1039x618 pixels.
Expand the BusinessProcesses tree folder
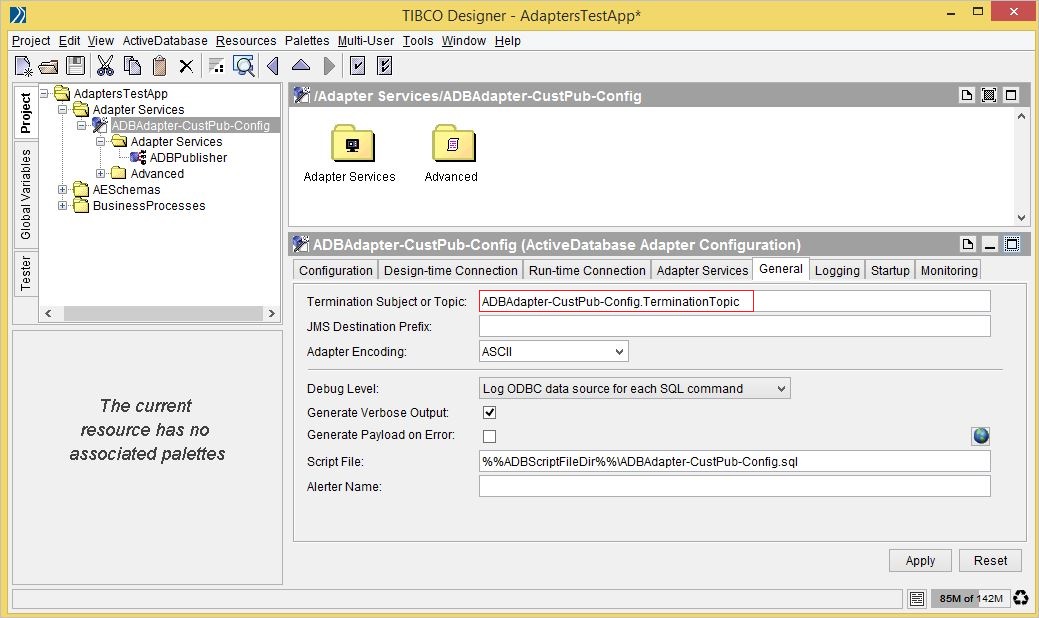pyautogui.click(x=62, y=205)
